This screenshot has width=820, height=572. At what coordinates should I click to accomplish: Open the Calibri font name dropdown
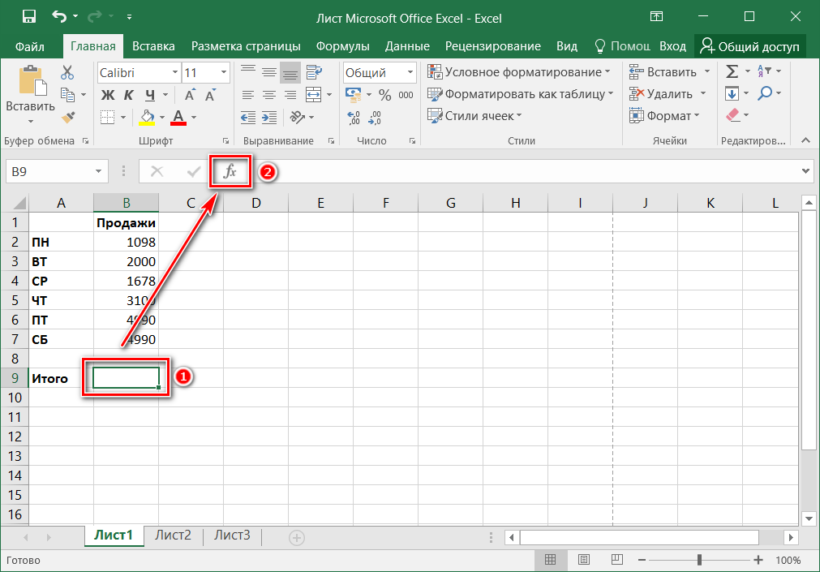pyautogui.click(x=174, y=73)
